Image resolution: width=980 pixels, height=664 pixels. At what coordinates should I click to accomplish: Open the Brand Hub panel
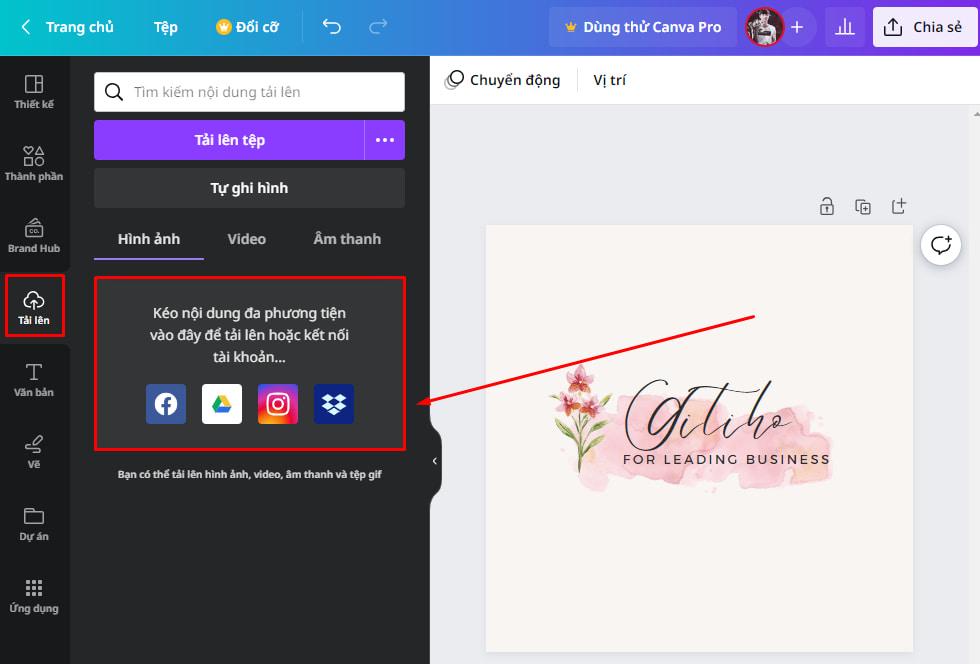point(35,232)
